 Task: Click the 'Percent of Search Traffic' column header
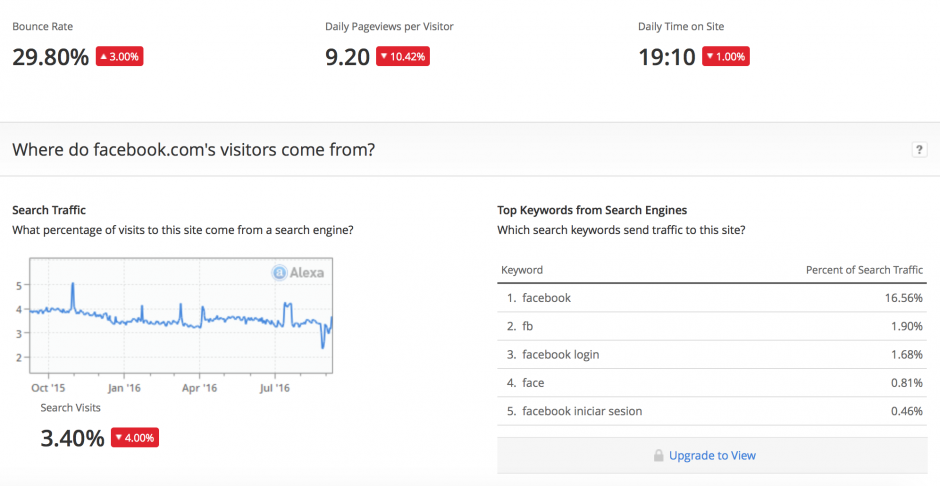coord(864,270)
